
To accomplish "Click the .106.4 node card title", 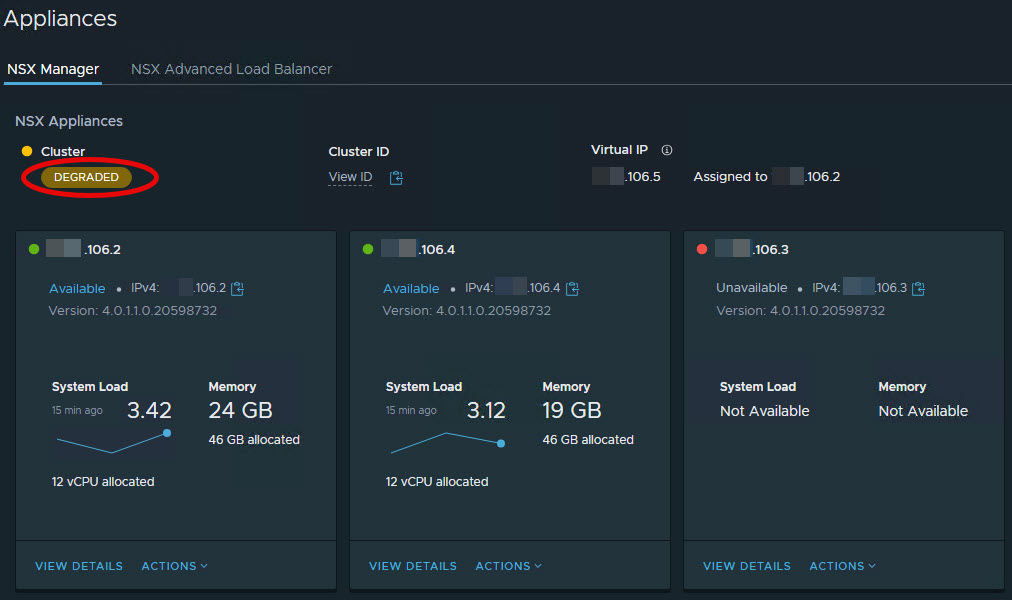I will coord(418,249).
